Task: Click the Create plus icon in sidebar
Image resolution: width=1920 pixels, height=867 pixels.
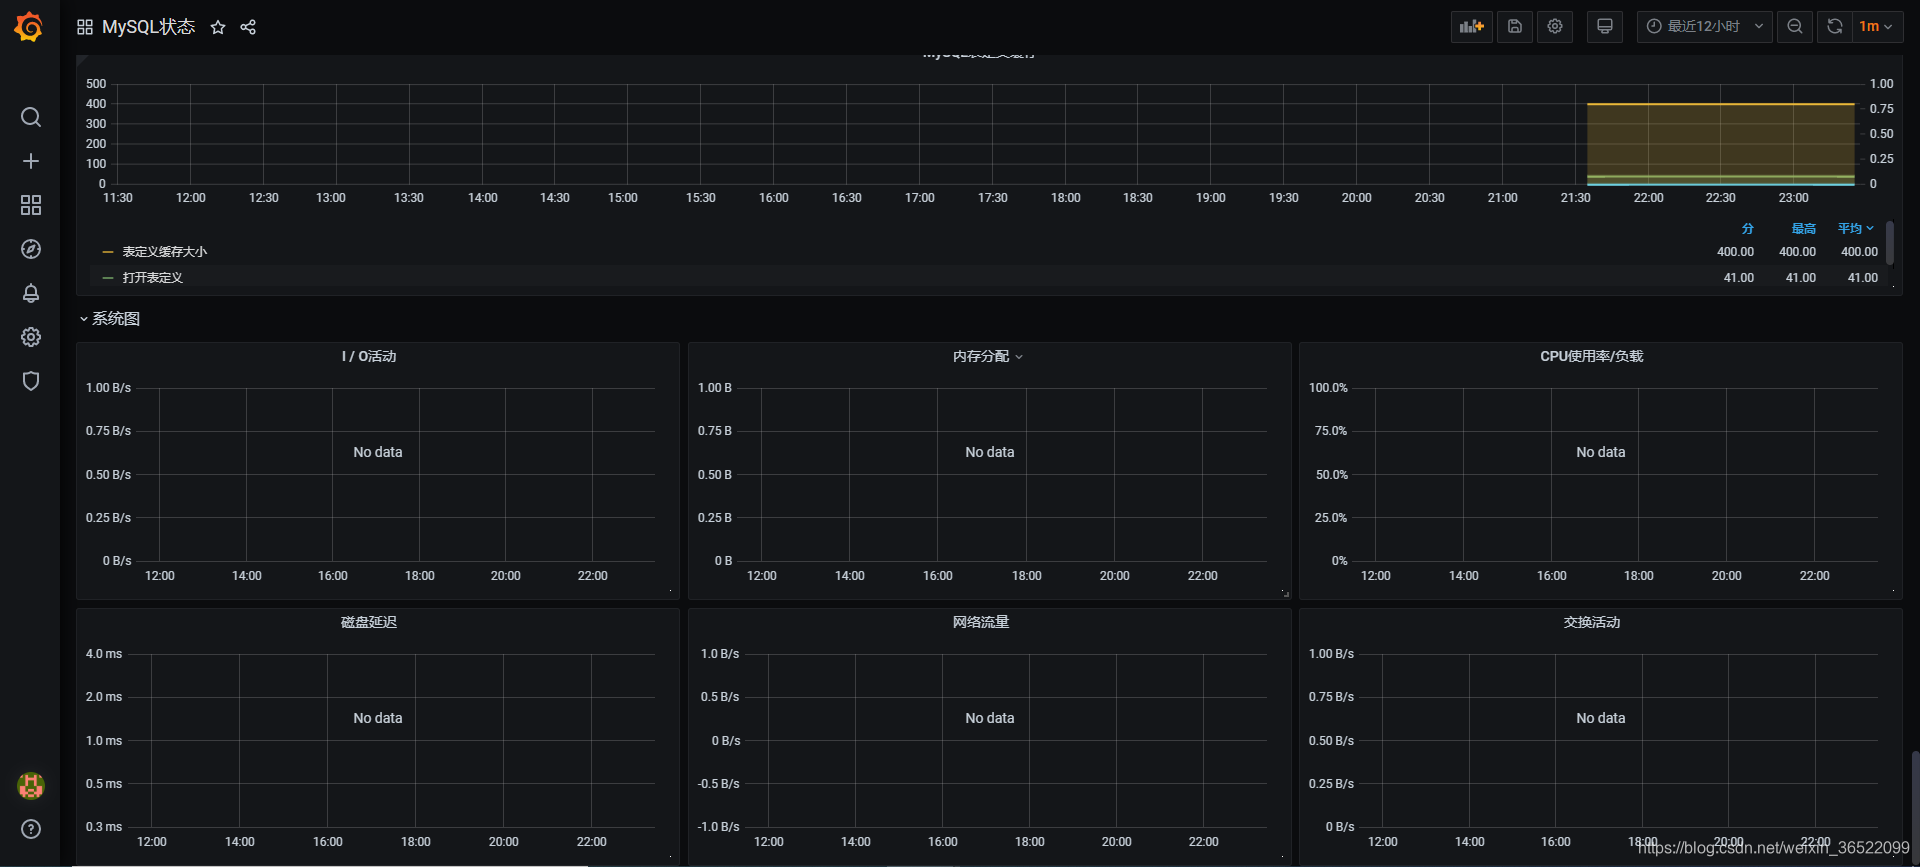Action: coord(31,161)
